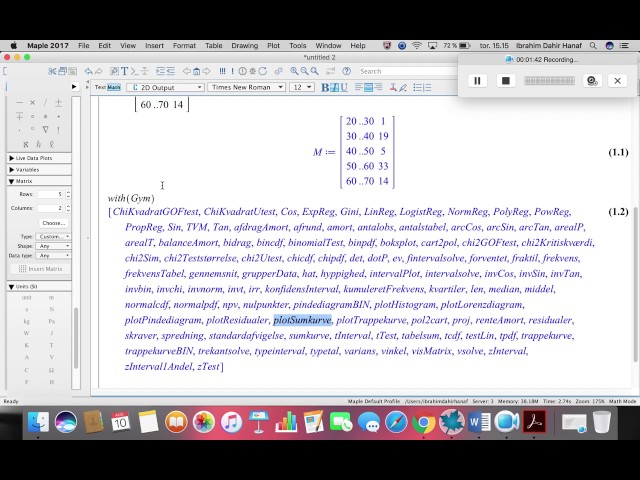Restart the Maple server icon
640x480 pixels.
(x=262, y=71)
